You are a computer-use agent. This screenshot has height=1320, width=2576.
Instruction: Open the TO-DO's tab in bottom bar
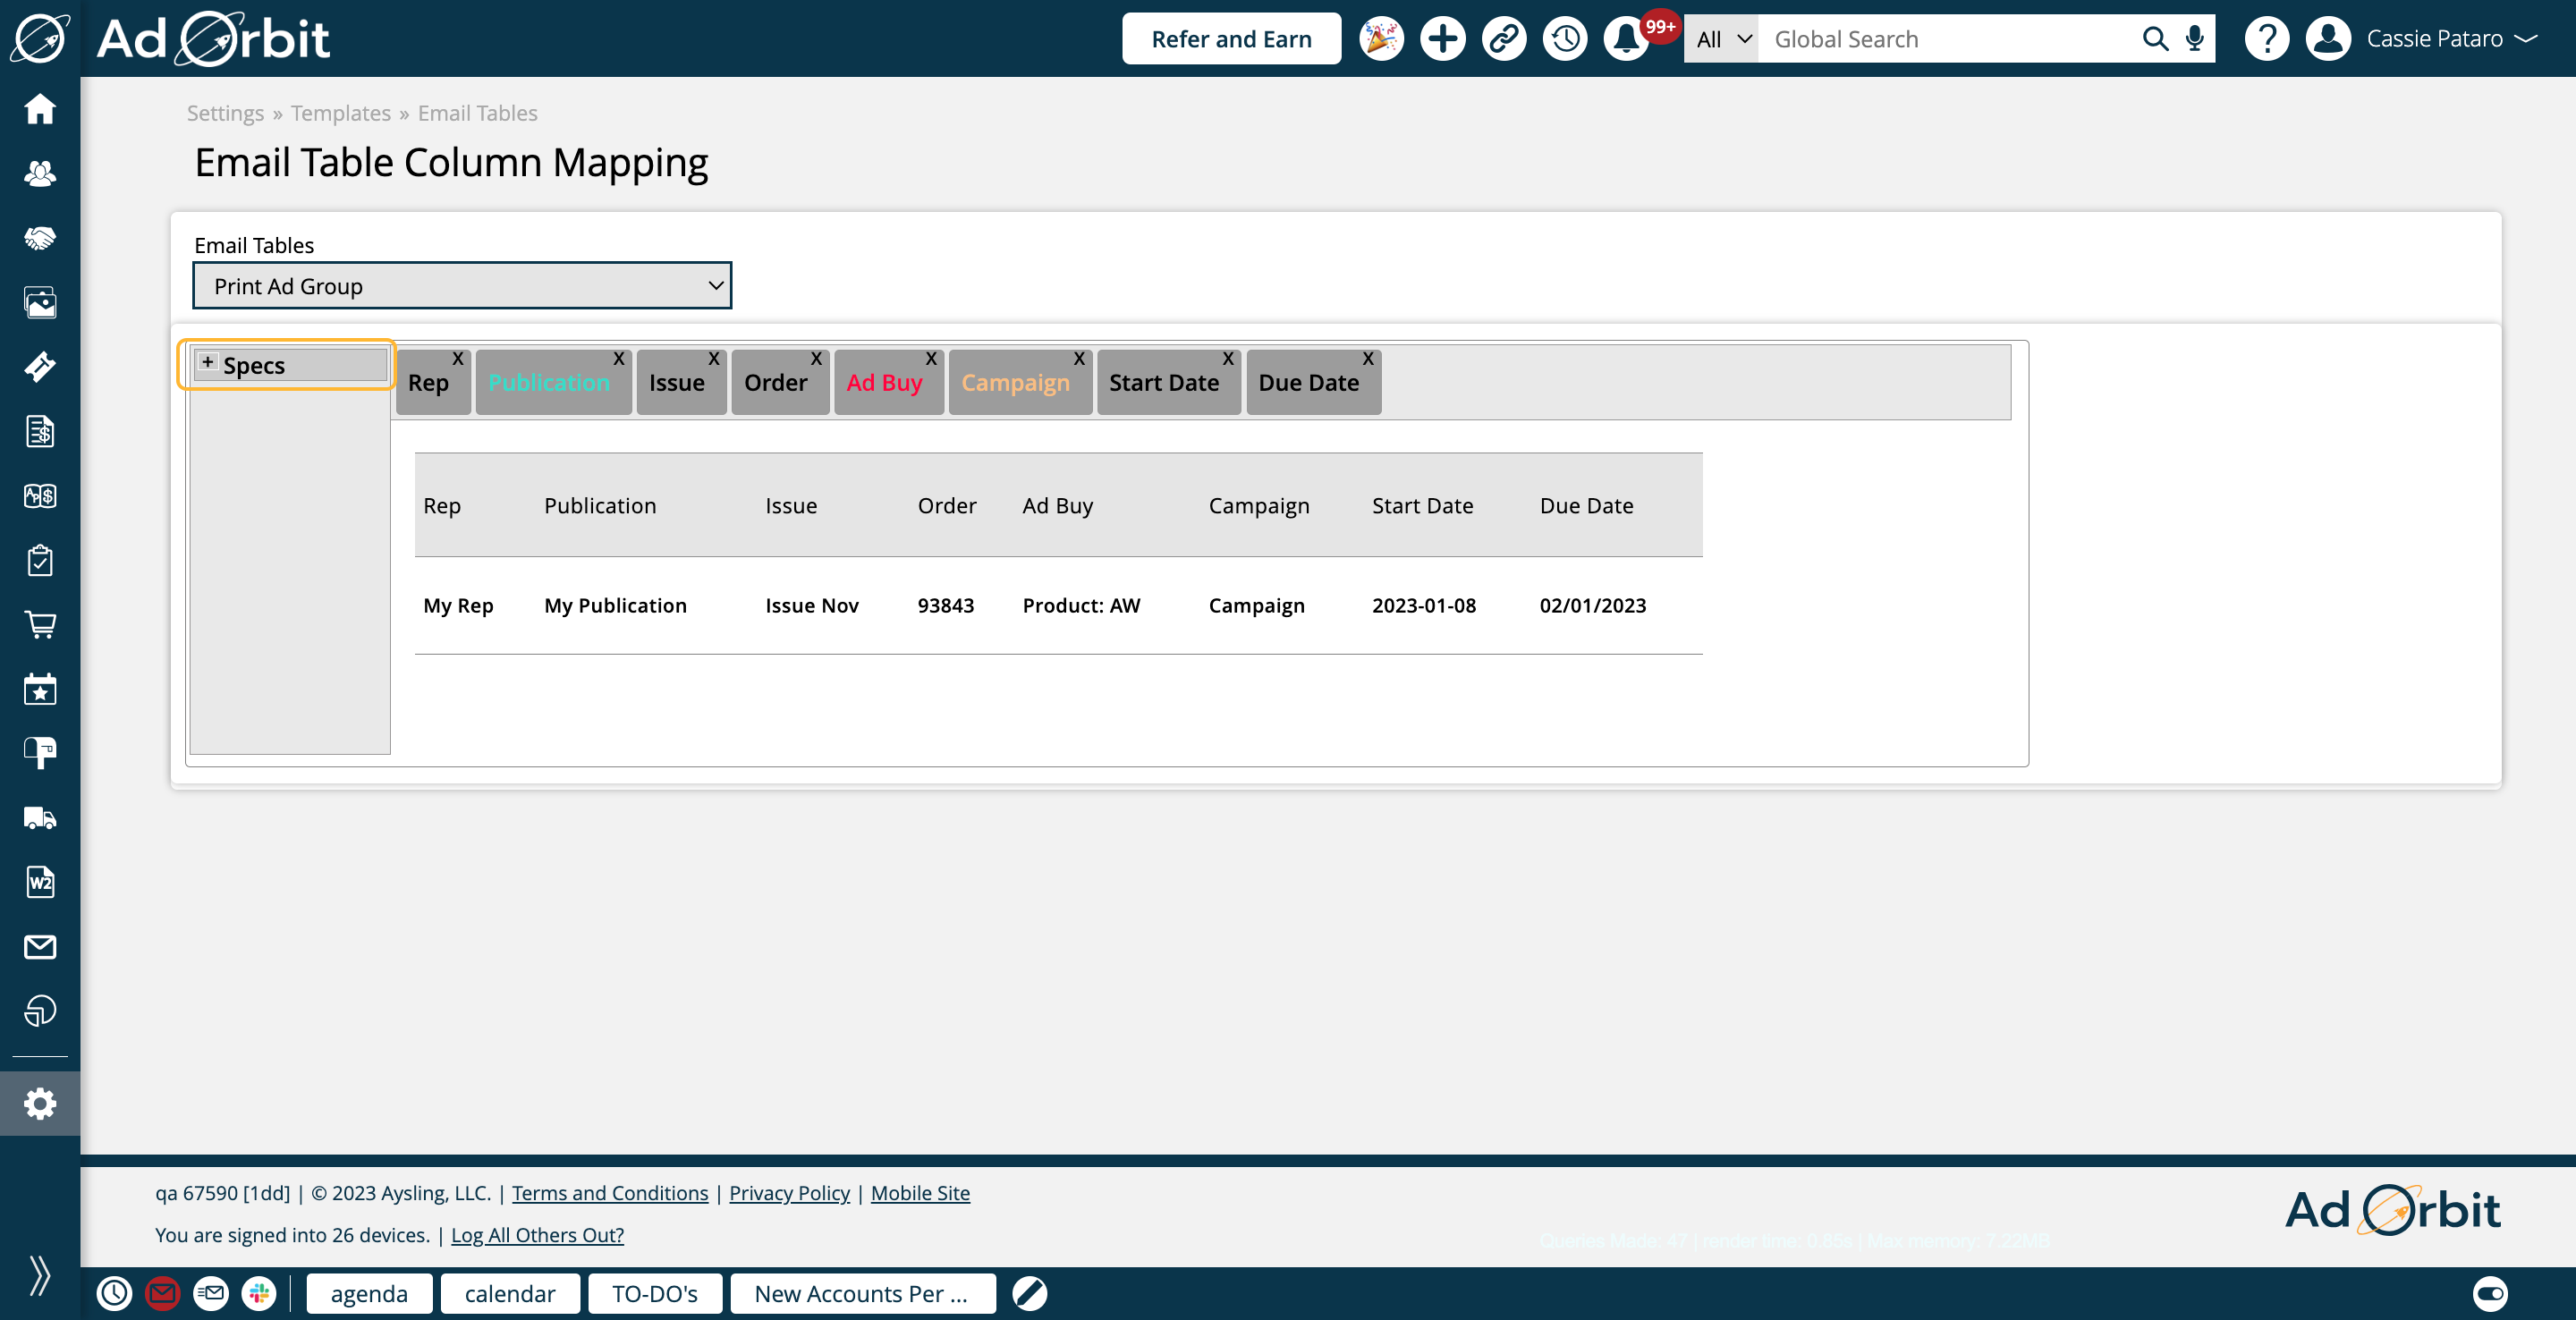click(654, 1294)
